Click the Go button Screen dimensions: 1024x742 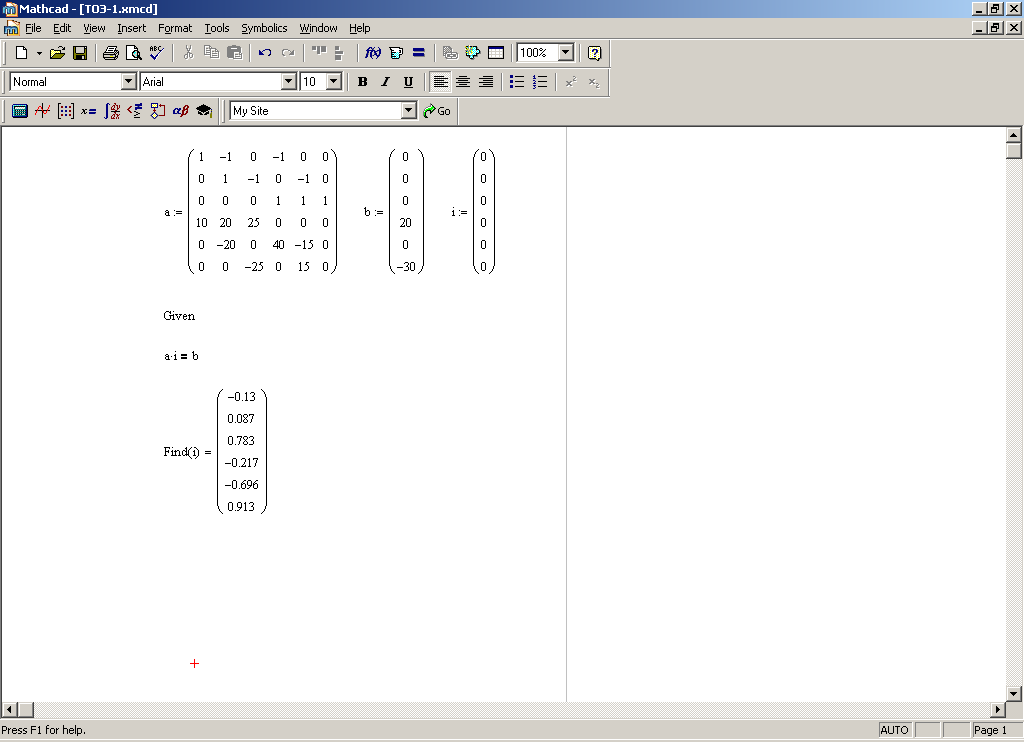tap(437, 111)
